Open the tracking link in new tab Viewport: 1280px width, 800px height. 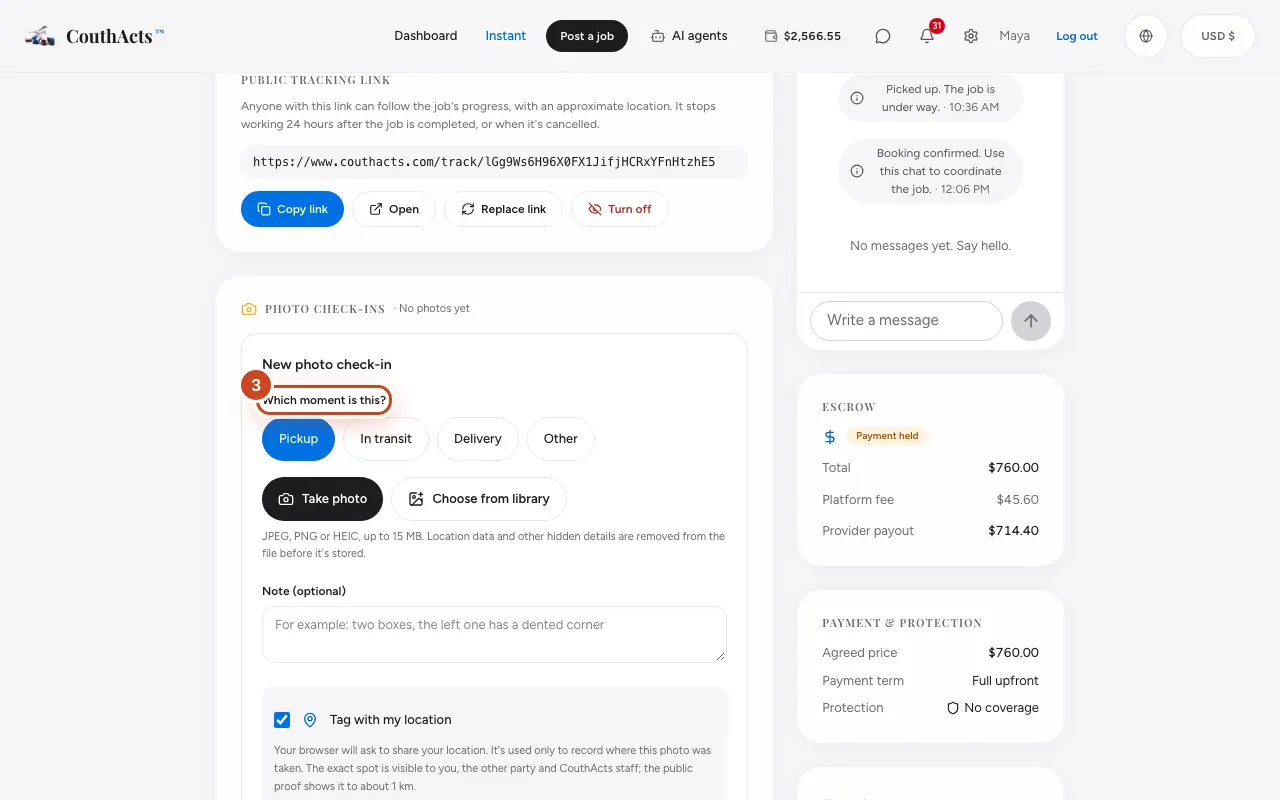coord(394,209)
